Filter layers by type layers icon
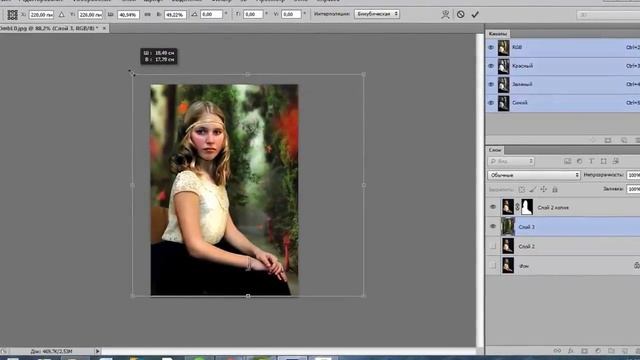Image resolution: width=640 pixels, height=360 pixels. pos(591,161)
